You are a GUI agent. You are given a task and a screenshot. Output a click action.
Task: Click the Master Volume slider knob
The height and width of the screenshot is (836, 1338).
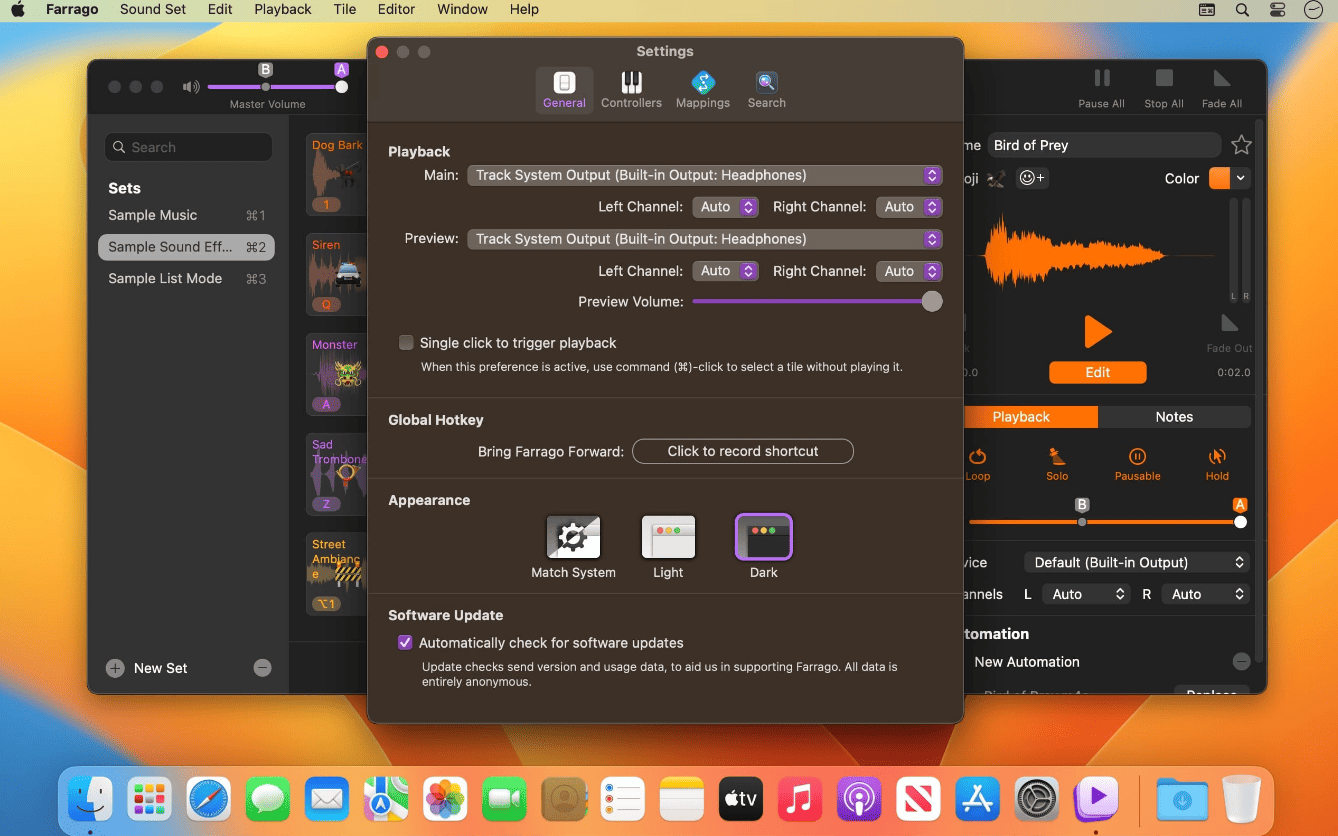342,87
